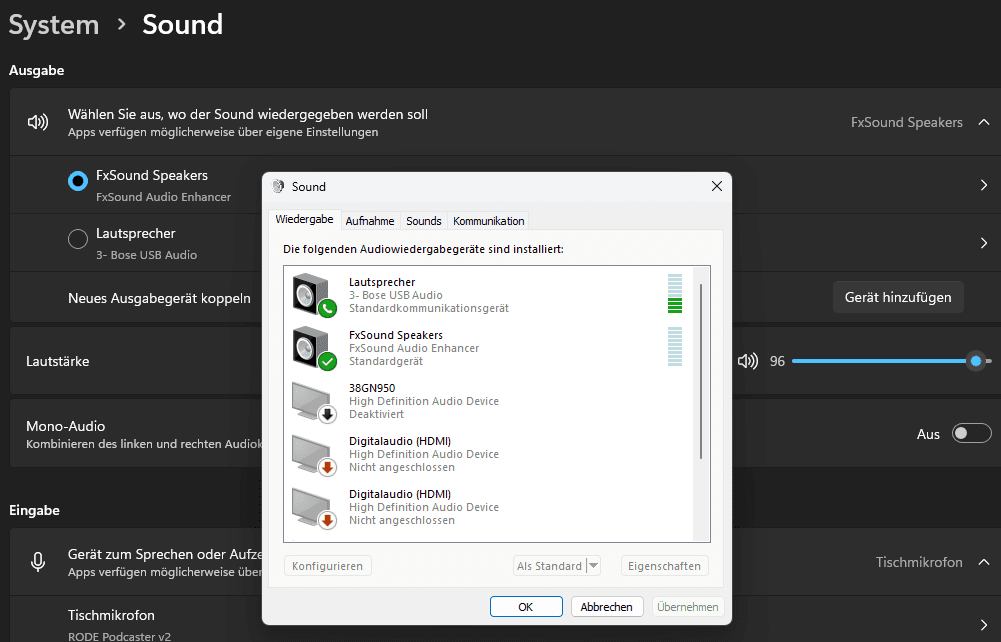Toggle the Mono-Audio switch
The image size is (1001, 642).
click(971, 433)
